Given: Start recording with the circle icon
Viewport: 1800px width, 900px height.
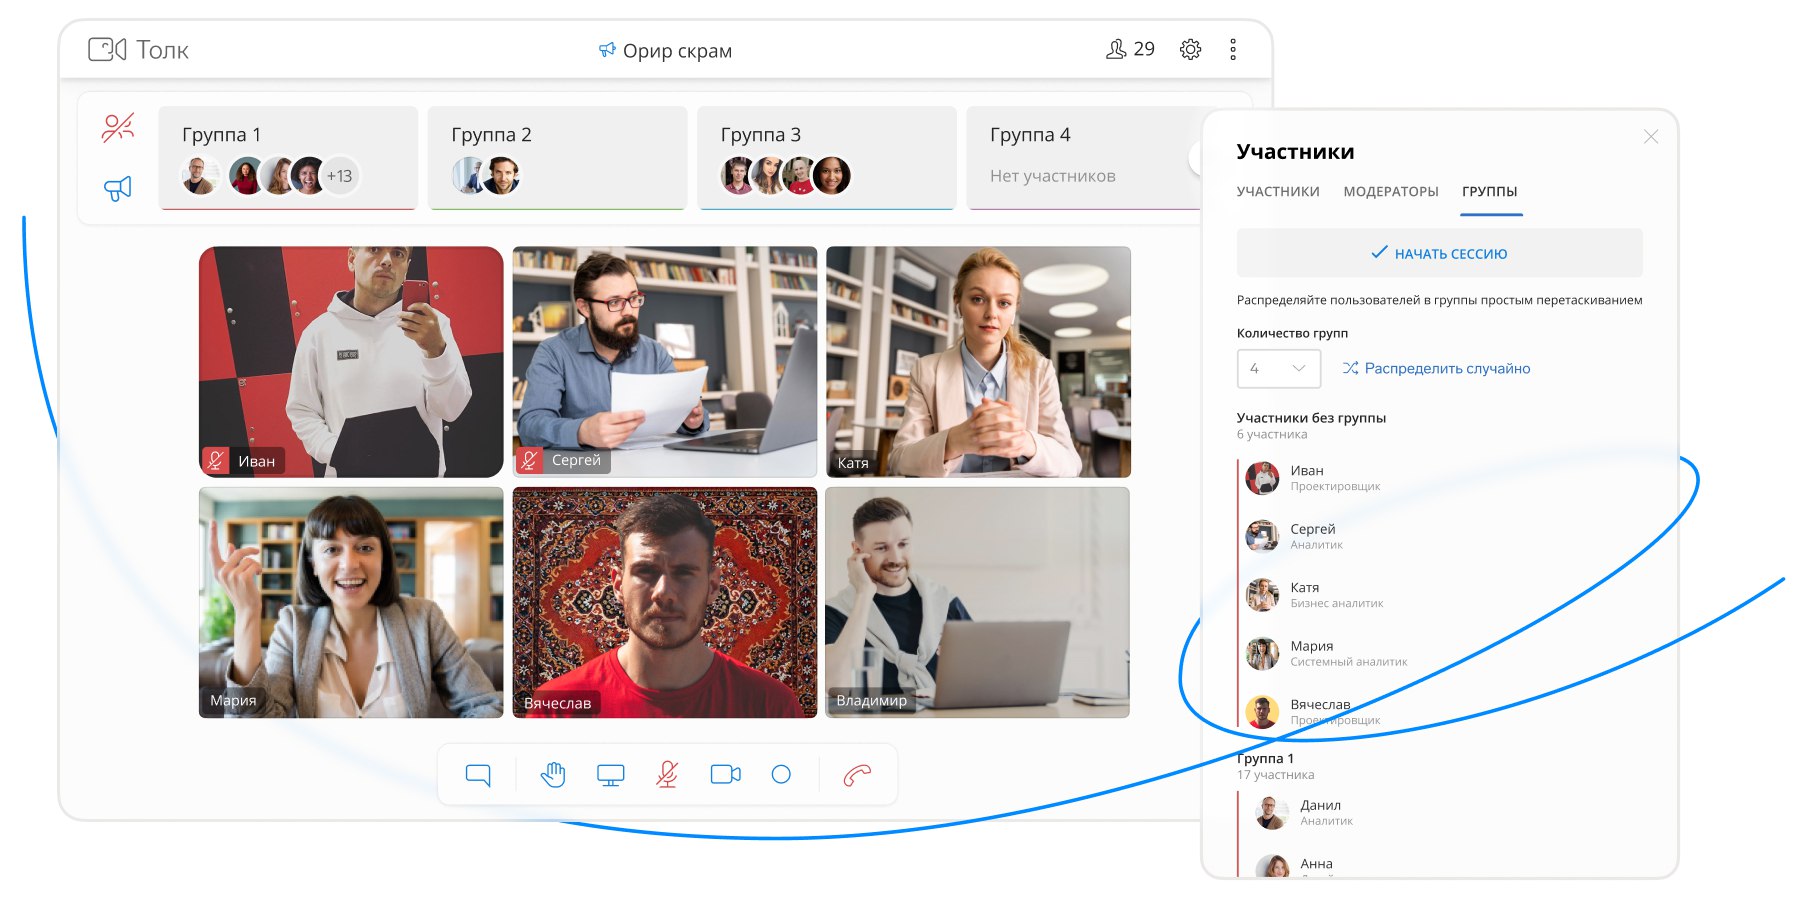Looking at the screenshot, I should [781, 775].
